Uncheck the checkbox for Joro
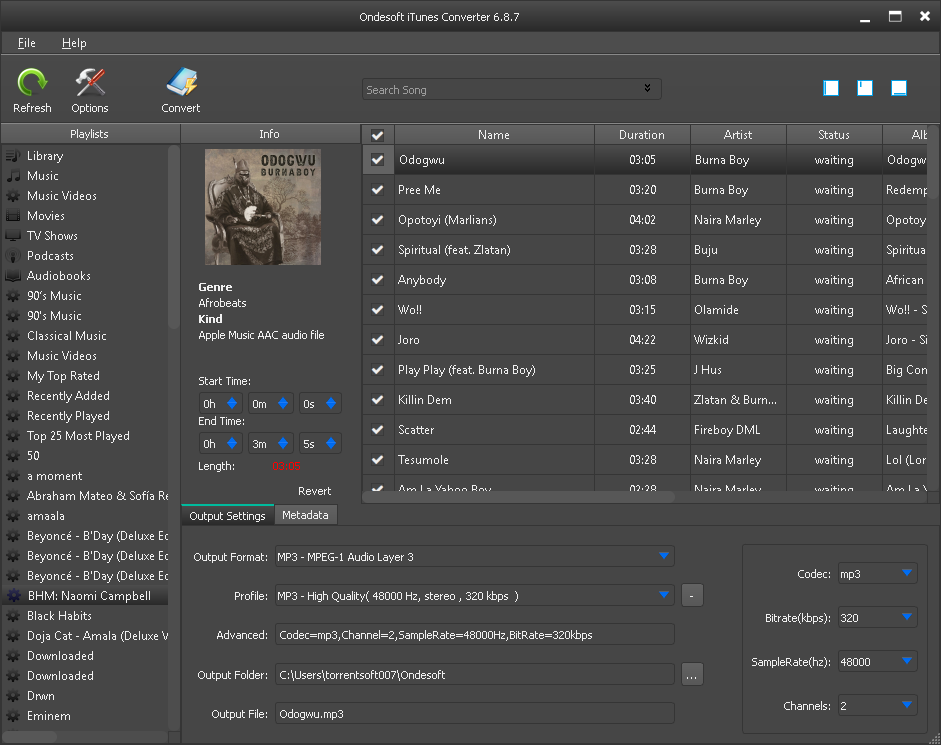This screenshot has width=941, height=745. 377,340
